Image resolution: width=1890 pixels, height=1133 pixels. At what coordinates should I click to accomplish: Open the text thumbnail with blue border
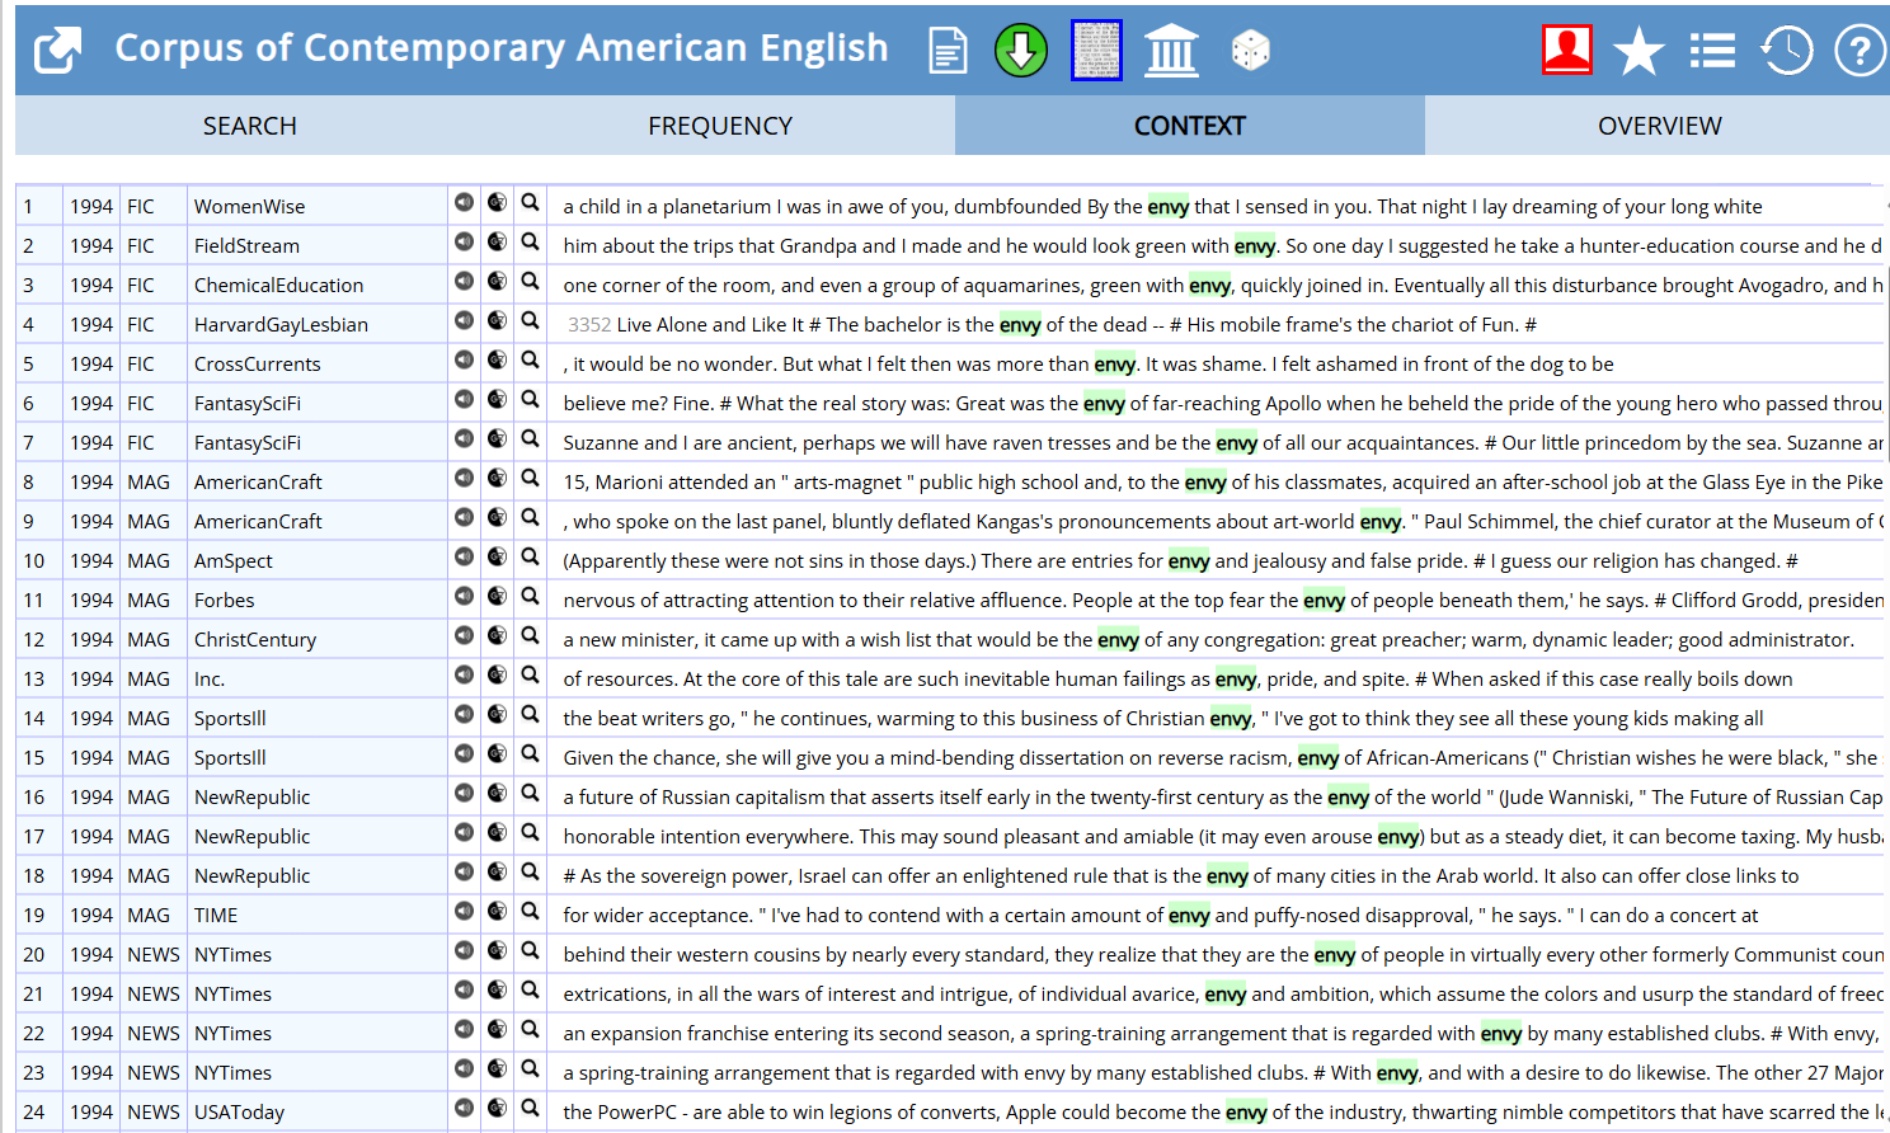point(1096,50)
